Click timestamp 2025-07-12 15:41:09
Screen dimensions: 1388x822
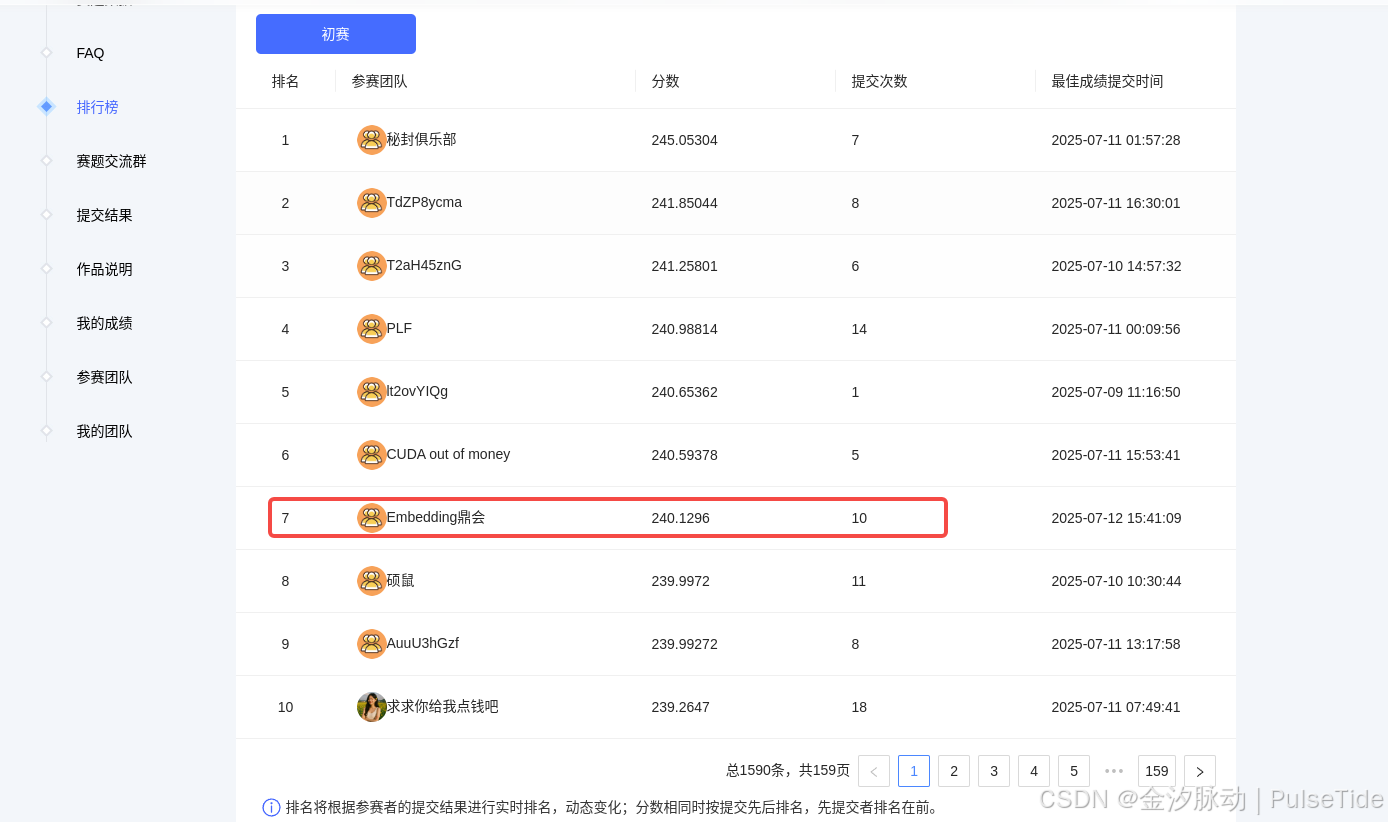[x=1116, y=518]
